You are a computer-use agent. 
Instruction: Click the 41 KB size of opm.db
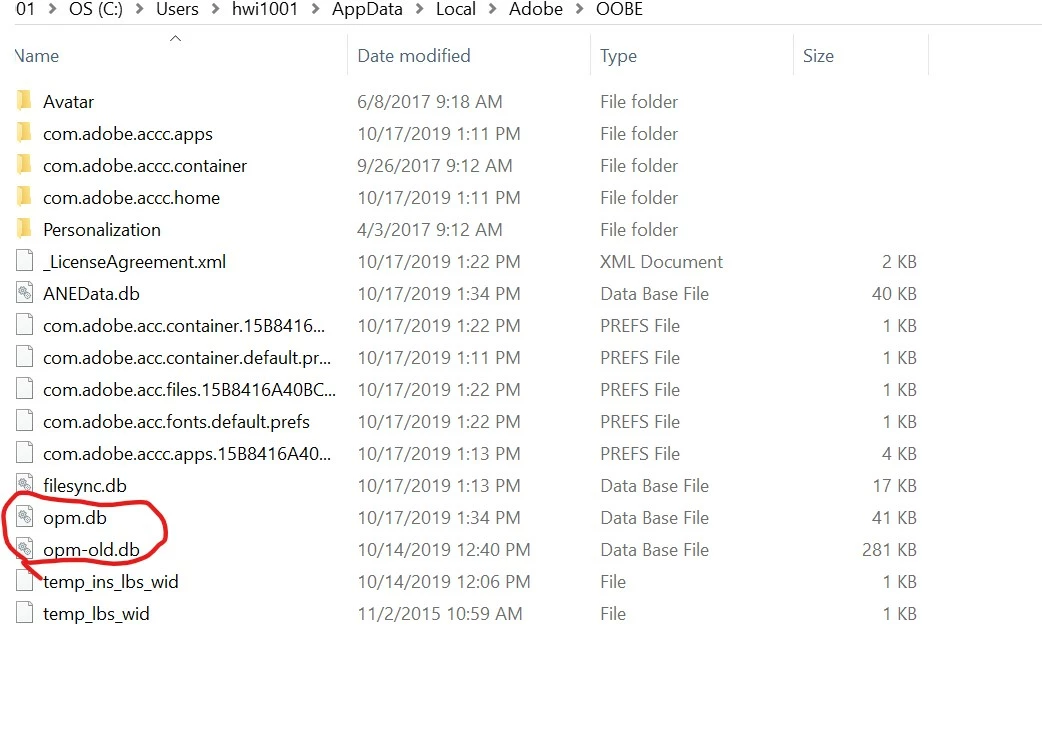click(894, 518)
